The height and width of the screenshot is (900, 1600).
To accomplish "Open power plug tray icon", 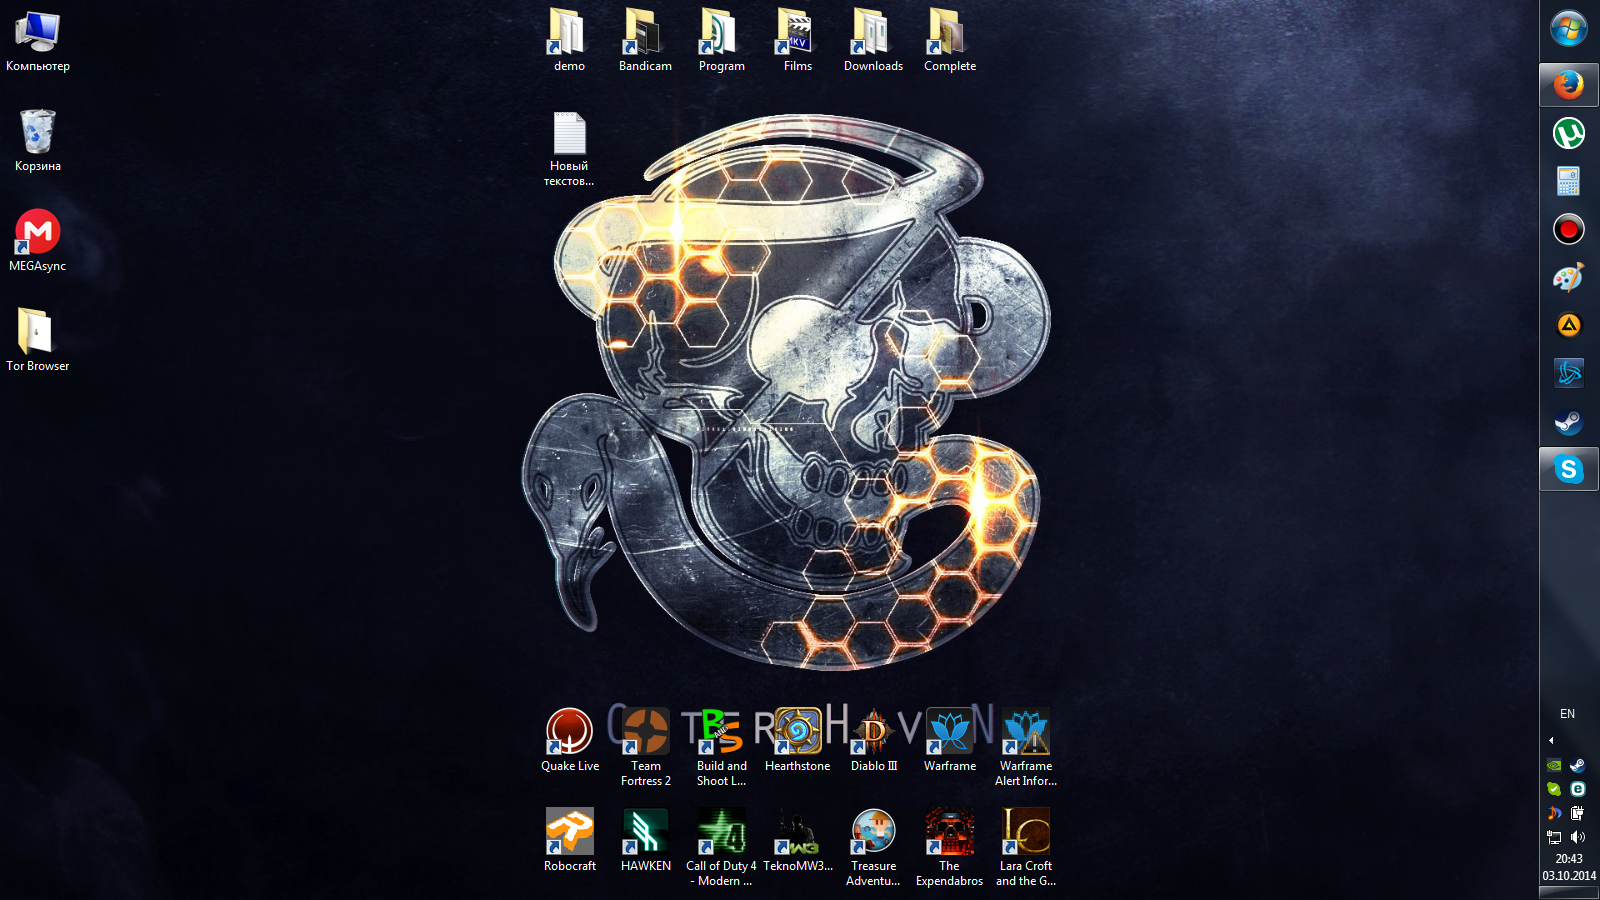I will tap(1578, 813).
